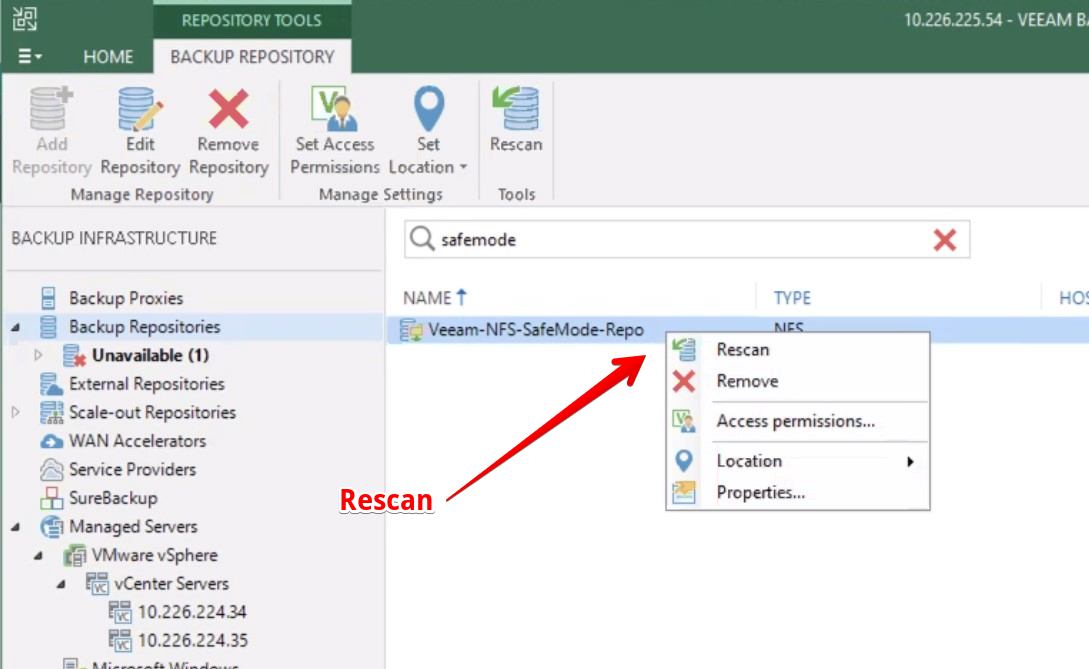Select vCenter Servers in the tree
This screenshot has height=669, width=1089.
[x=172, y=584]
